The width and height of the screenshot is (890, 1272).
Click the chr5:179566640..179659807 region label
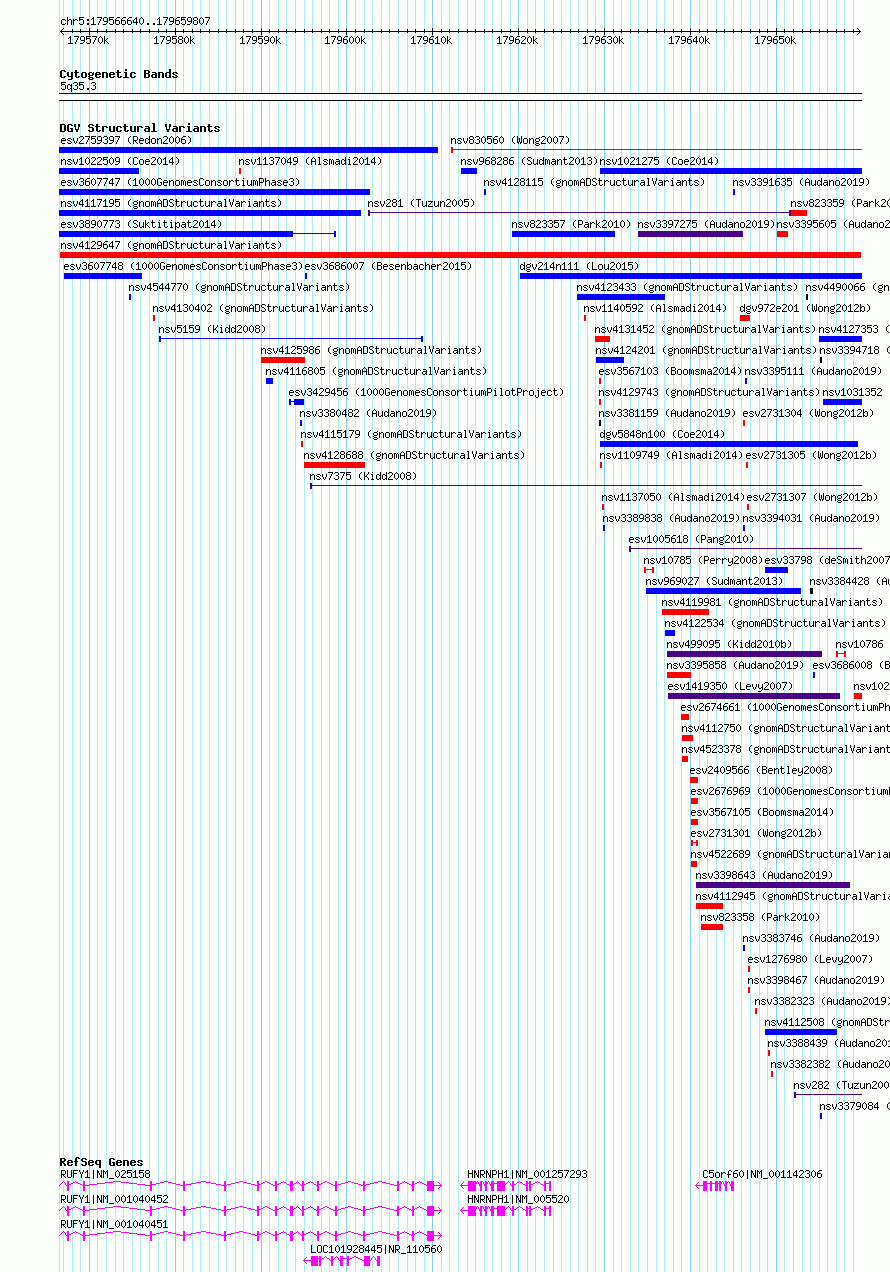(x=135, y=21)
